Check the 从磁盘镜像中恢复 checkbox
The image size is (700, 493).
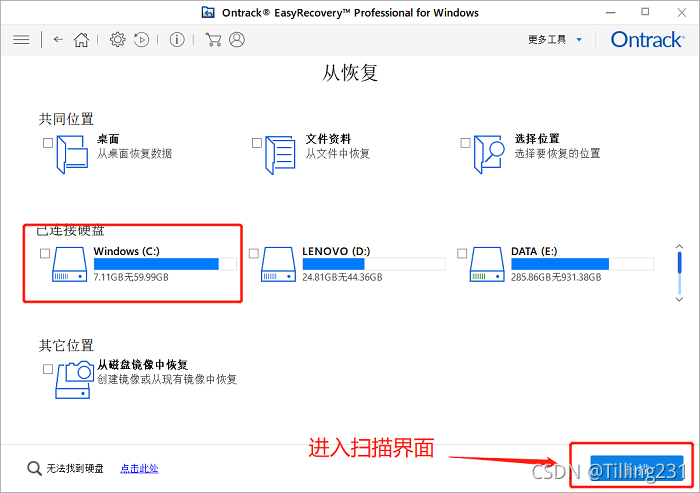48,369
